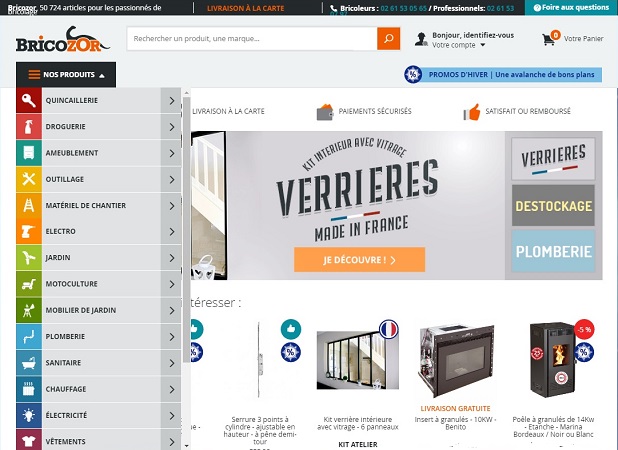The width and height of the screenshot is (618, 450).
Task: Open the Ameublement category
Action: click(x=99, y=153)
